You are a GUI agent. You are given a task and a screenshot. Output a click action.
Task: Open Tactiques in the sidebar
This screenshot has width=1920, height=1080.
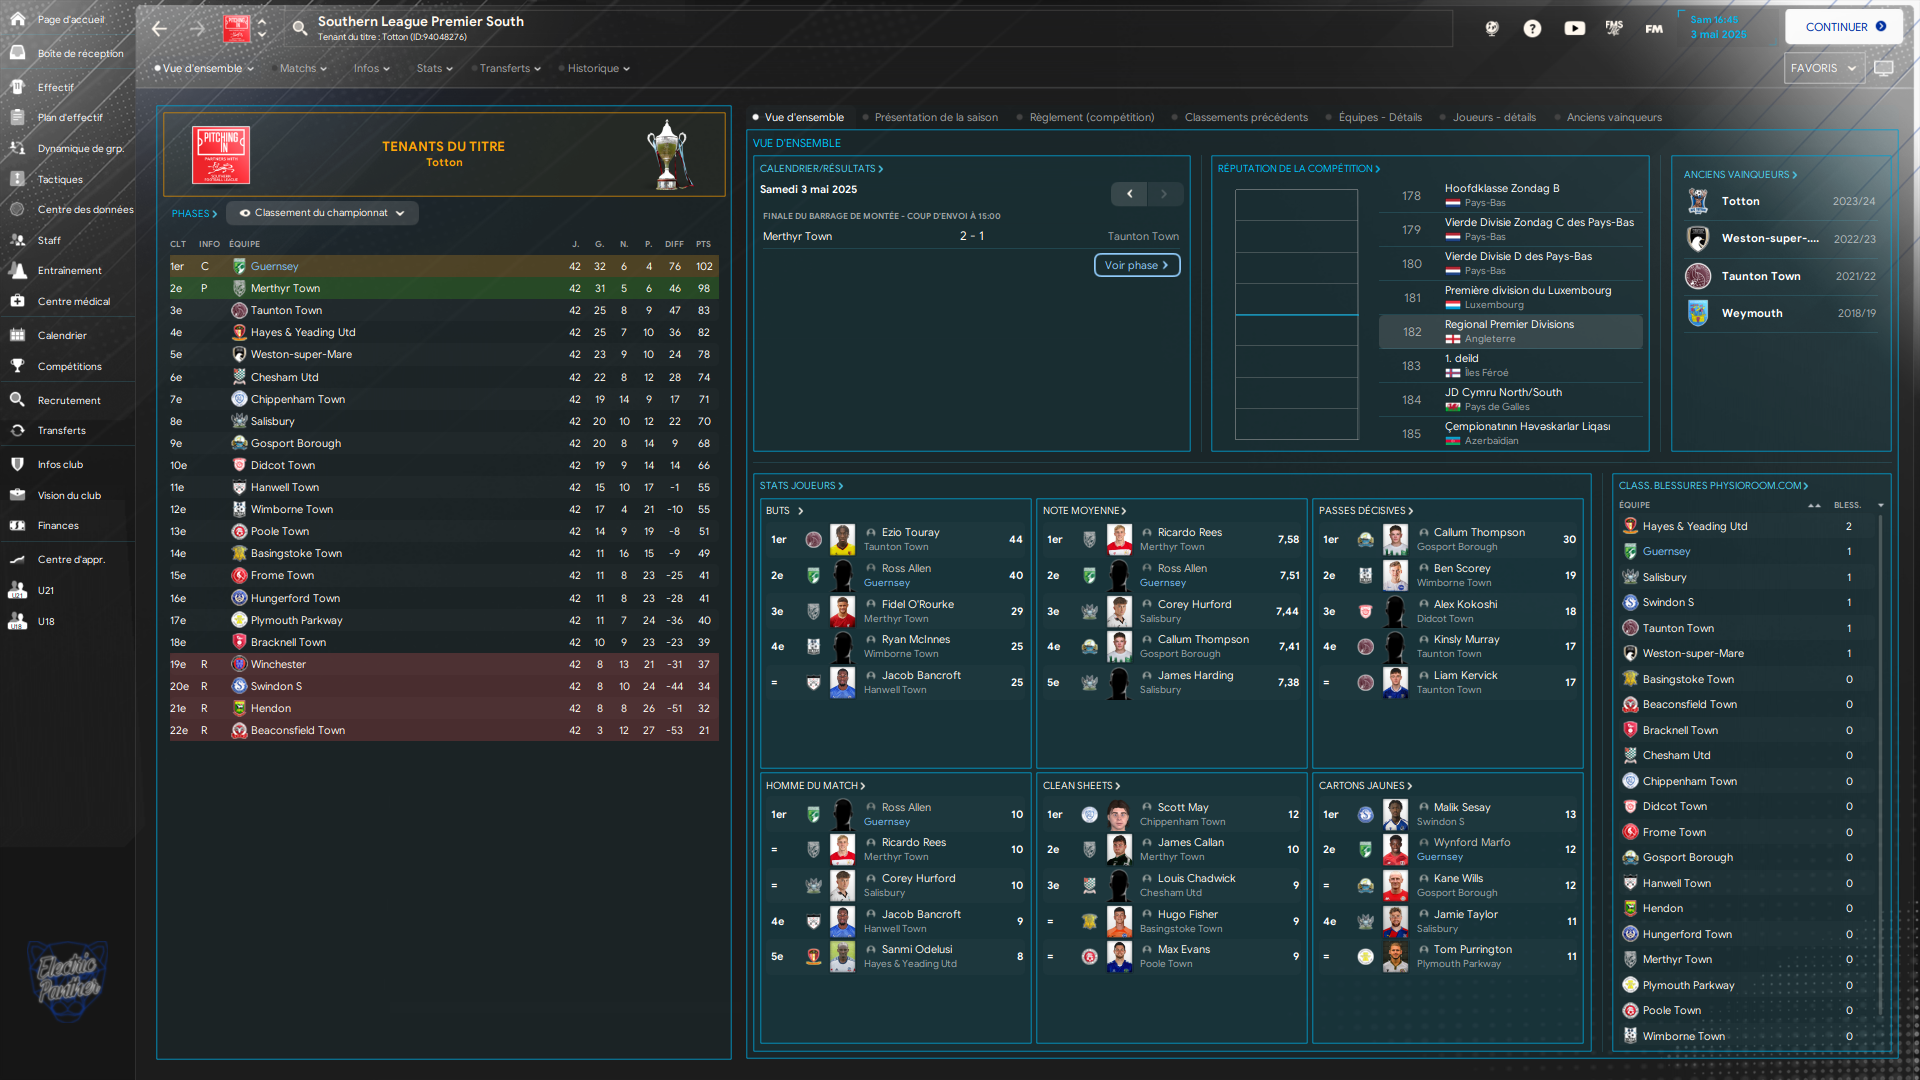(x=60, y=180)
